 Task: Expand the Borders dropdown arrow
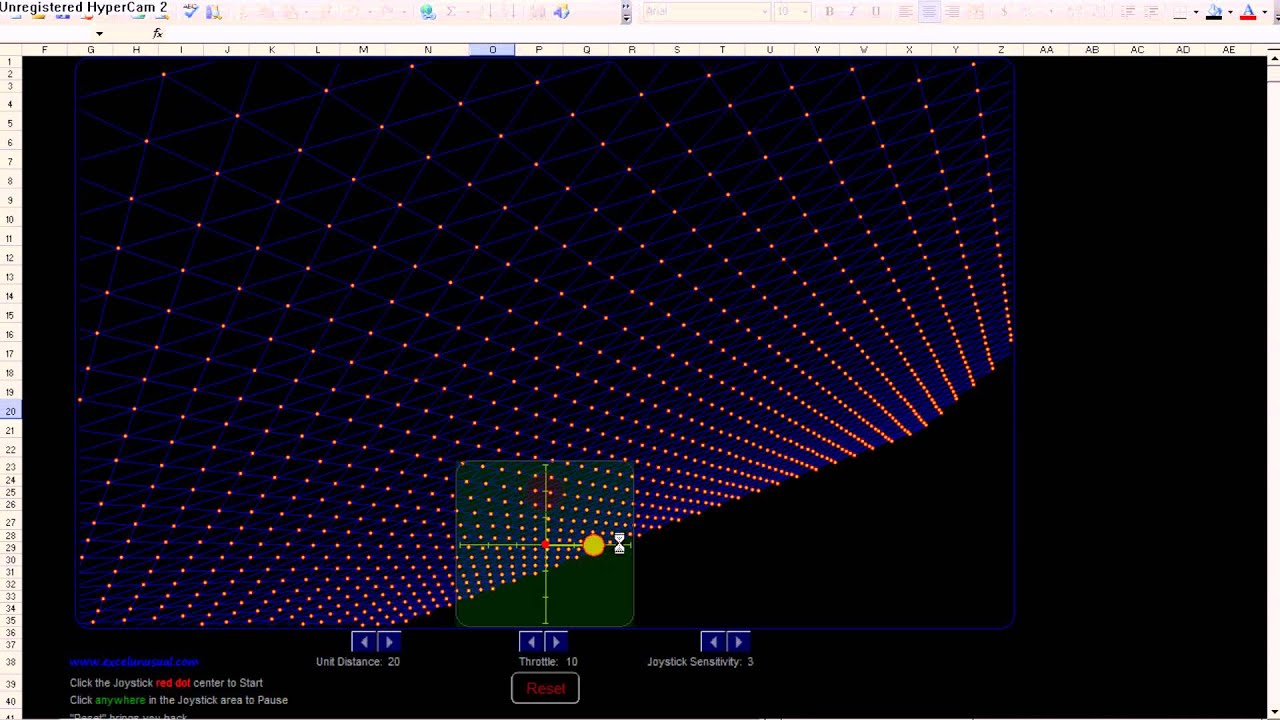(1196, 12)
